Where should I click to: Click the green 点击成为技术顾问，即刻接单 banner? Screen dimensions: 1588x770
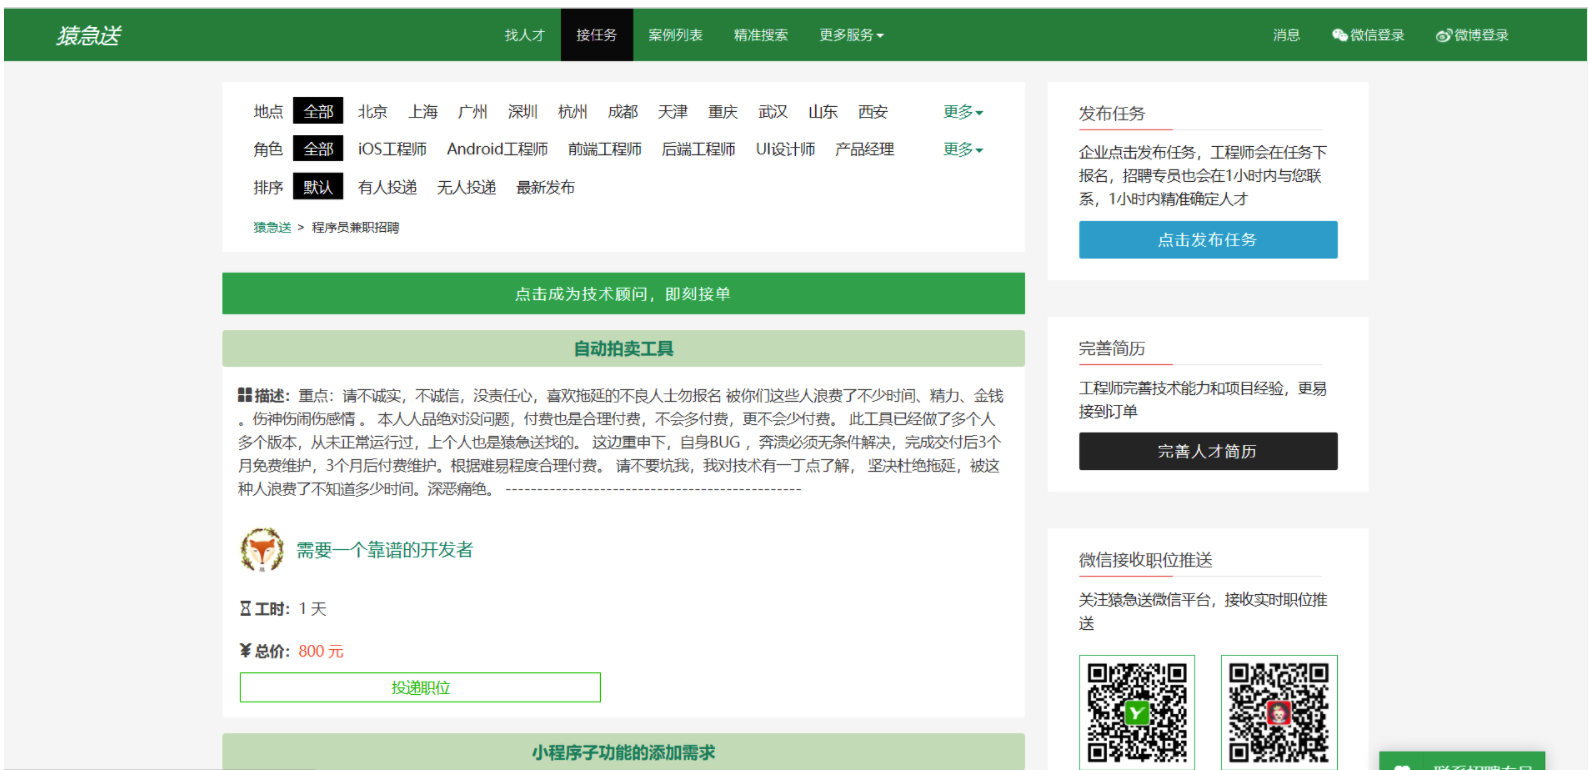pos(623,294)
